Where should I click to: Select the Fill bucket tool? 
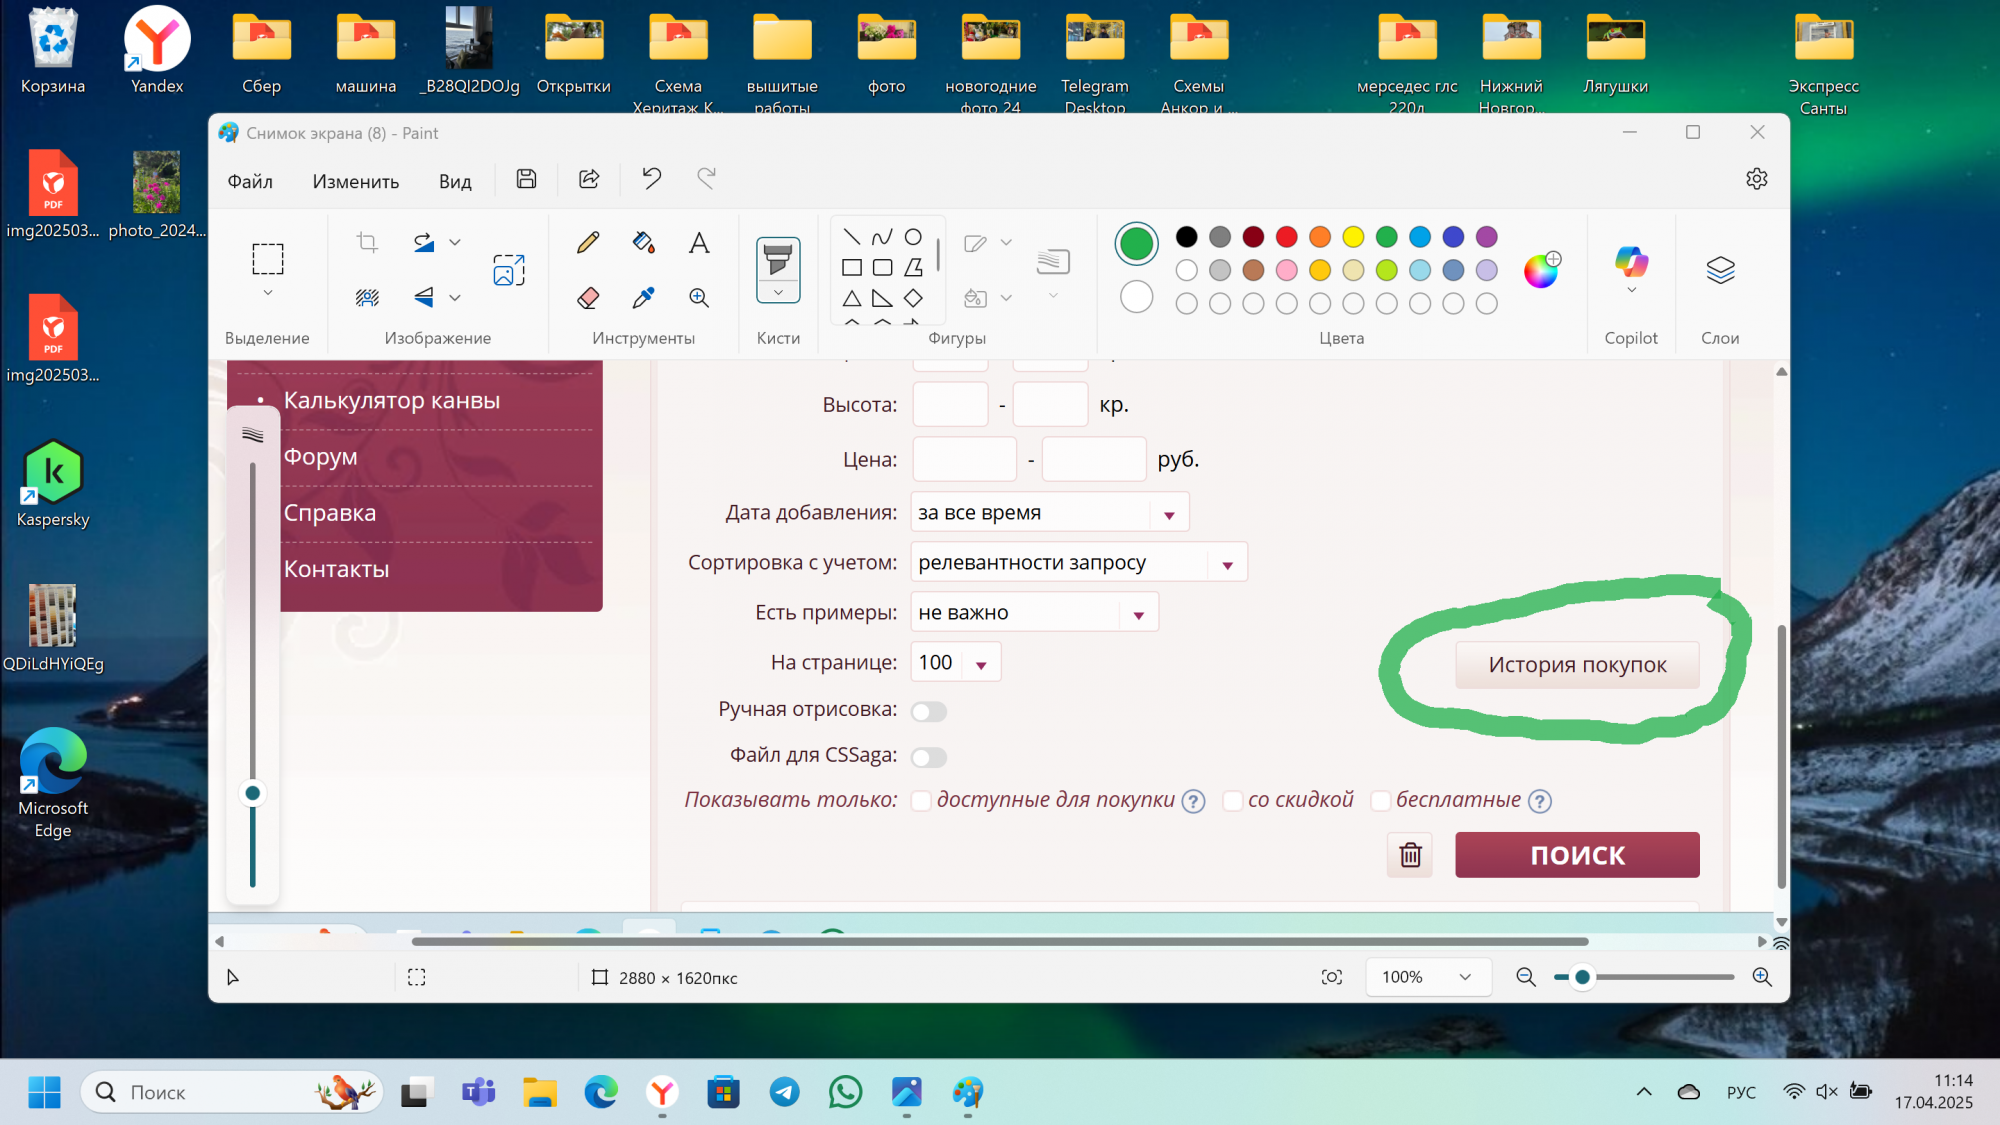(x=643, y=242)
